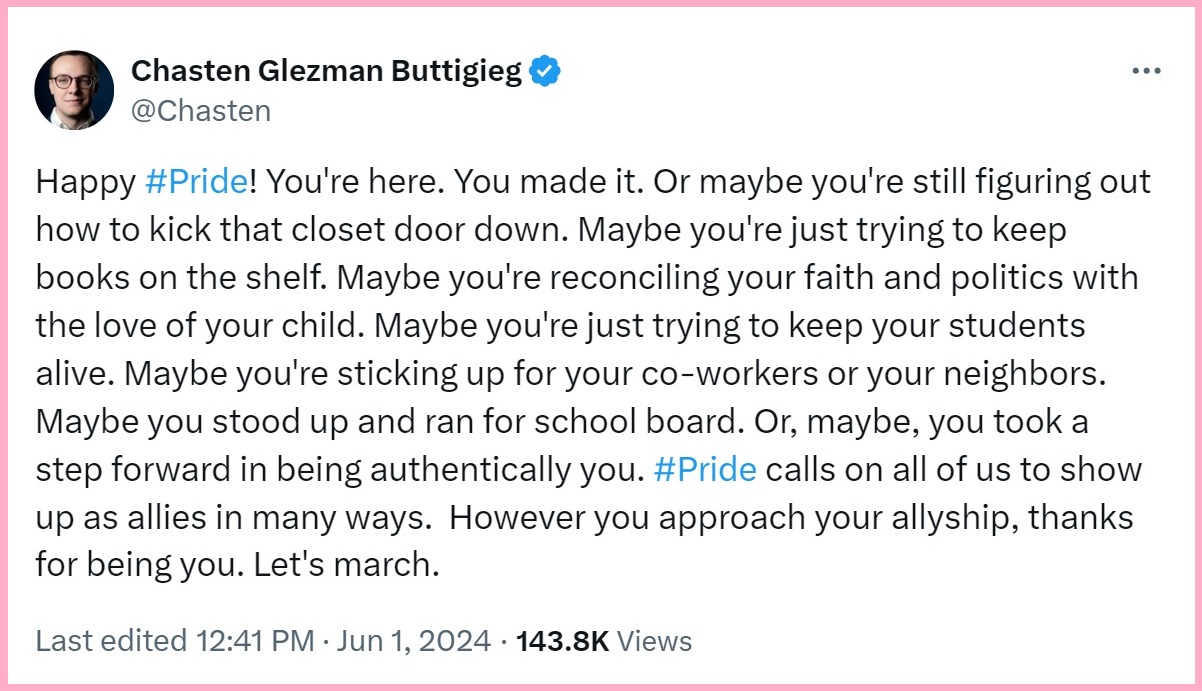Click the display name Chasten Glezman Buttigieg
This screenshot has width=1202, height=691.
(327, 71)
